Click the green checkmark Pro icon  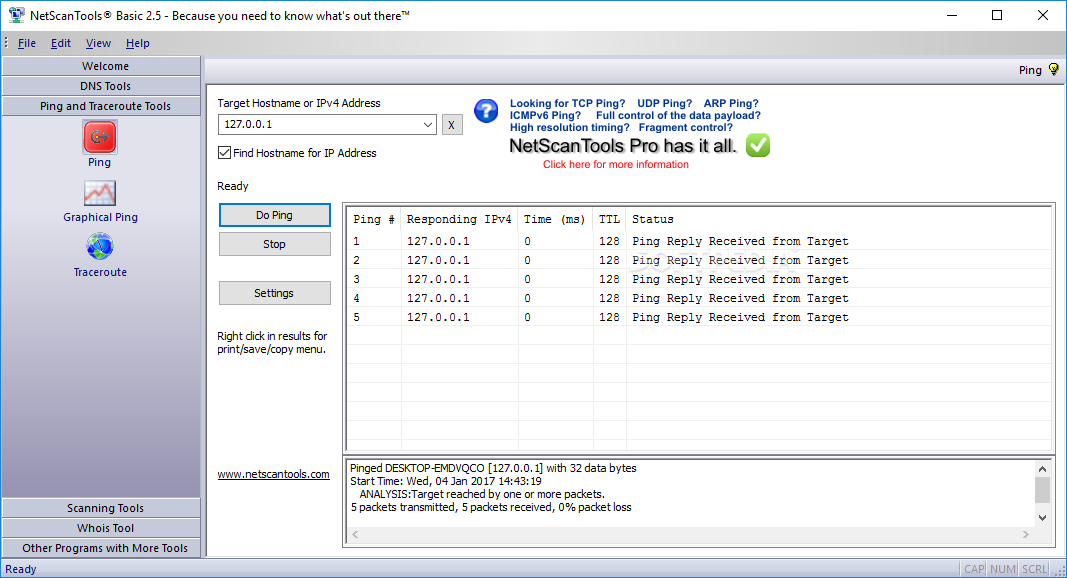(x=757, y=145)
